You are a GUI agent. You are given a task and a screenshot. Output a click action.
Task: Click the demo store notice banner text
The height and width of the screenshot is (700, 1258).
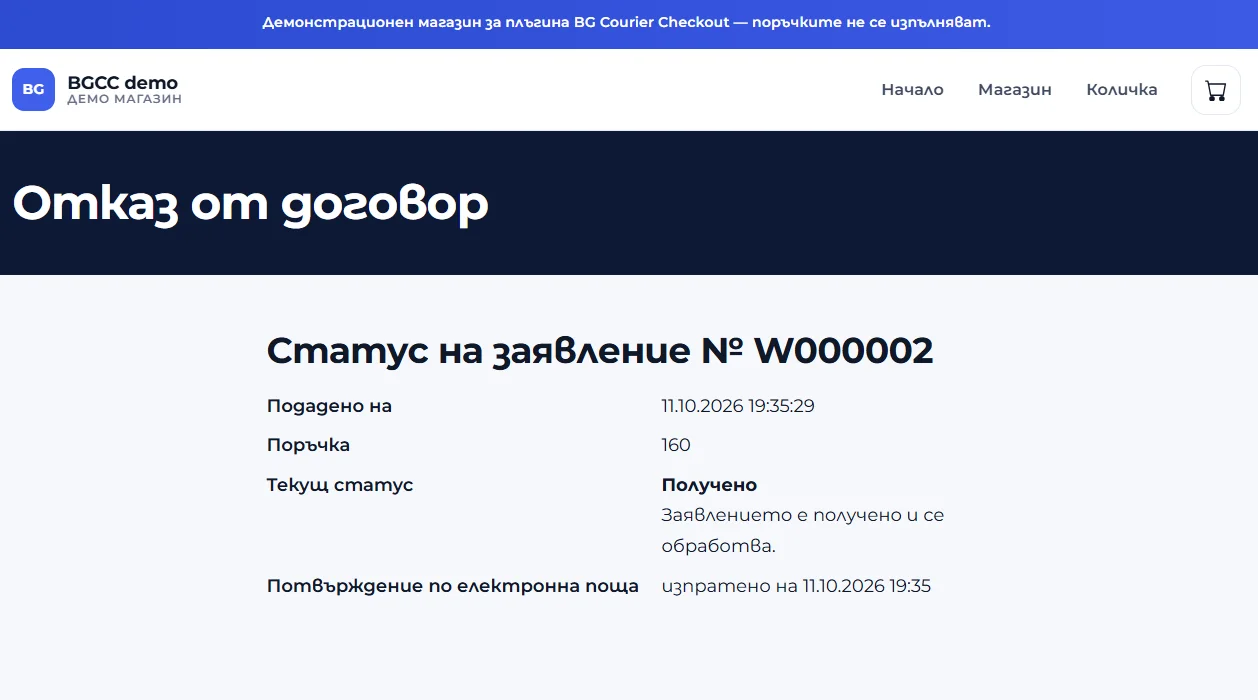click(x=627, y=22)
